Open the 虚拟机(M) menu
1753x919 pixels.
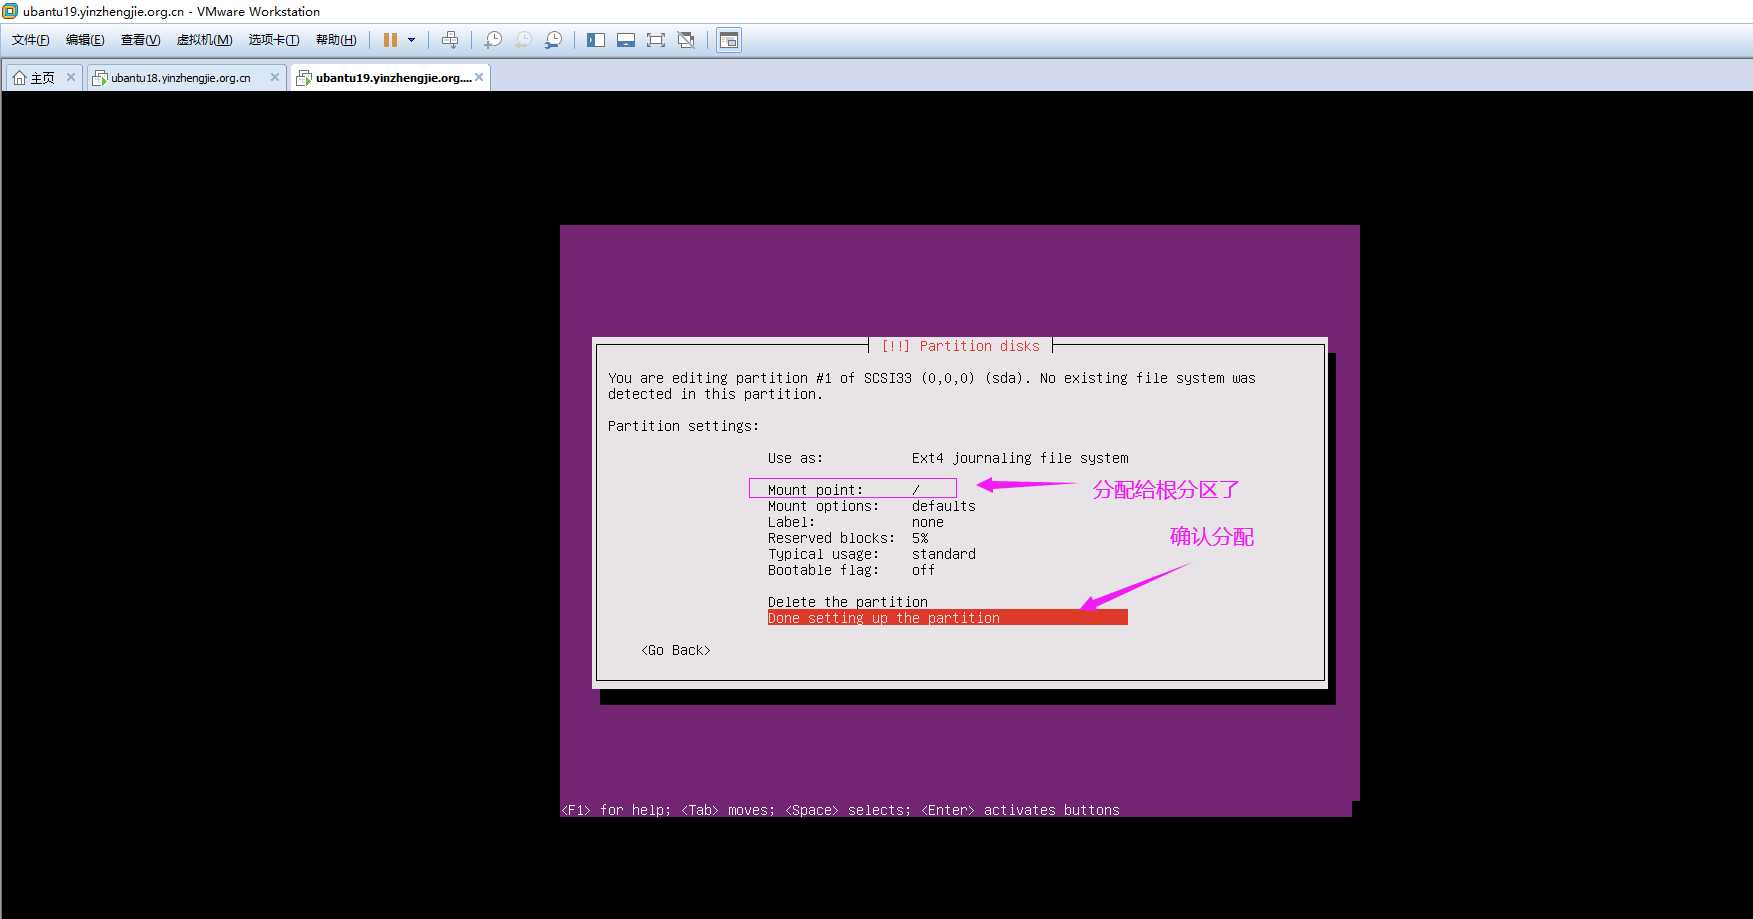[204, 40]
